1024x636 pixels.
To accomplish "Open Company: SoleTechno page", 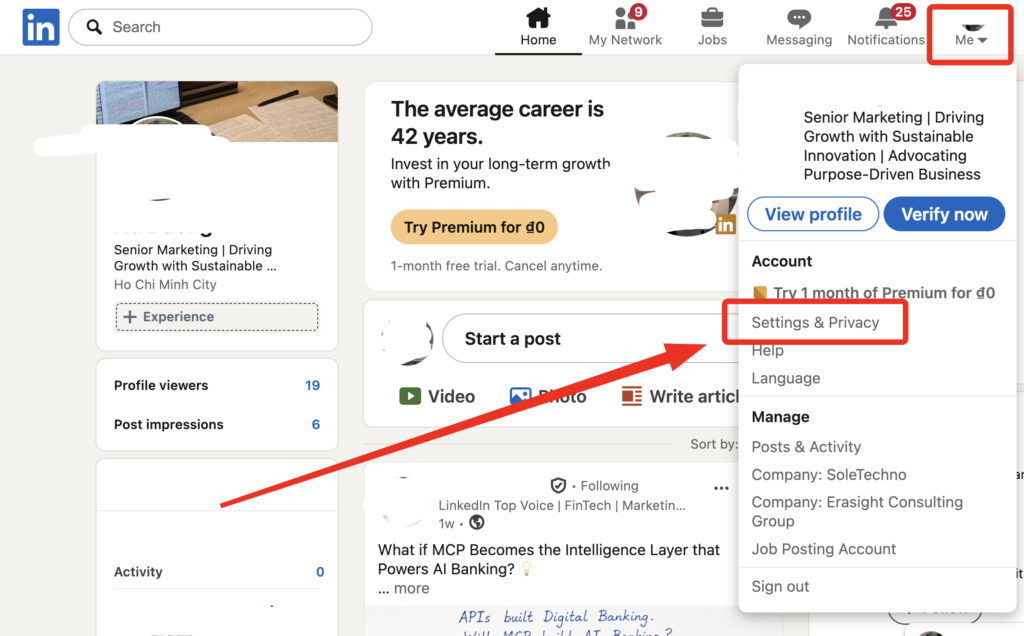I will pos(829,475).
